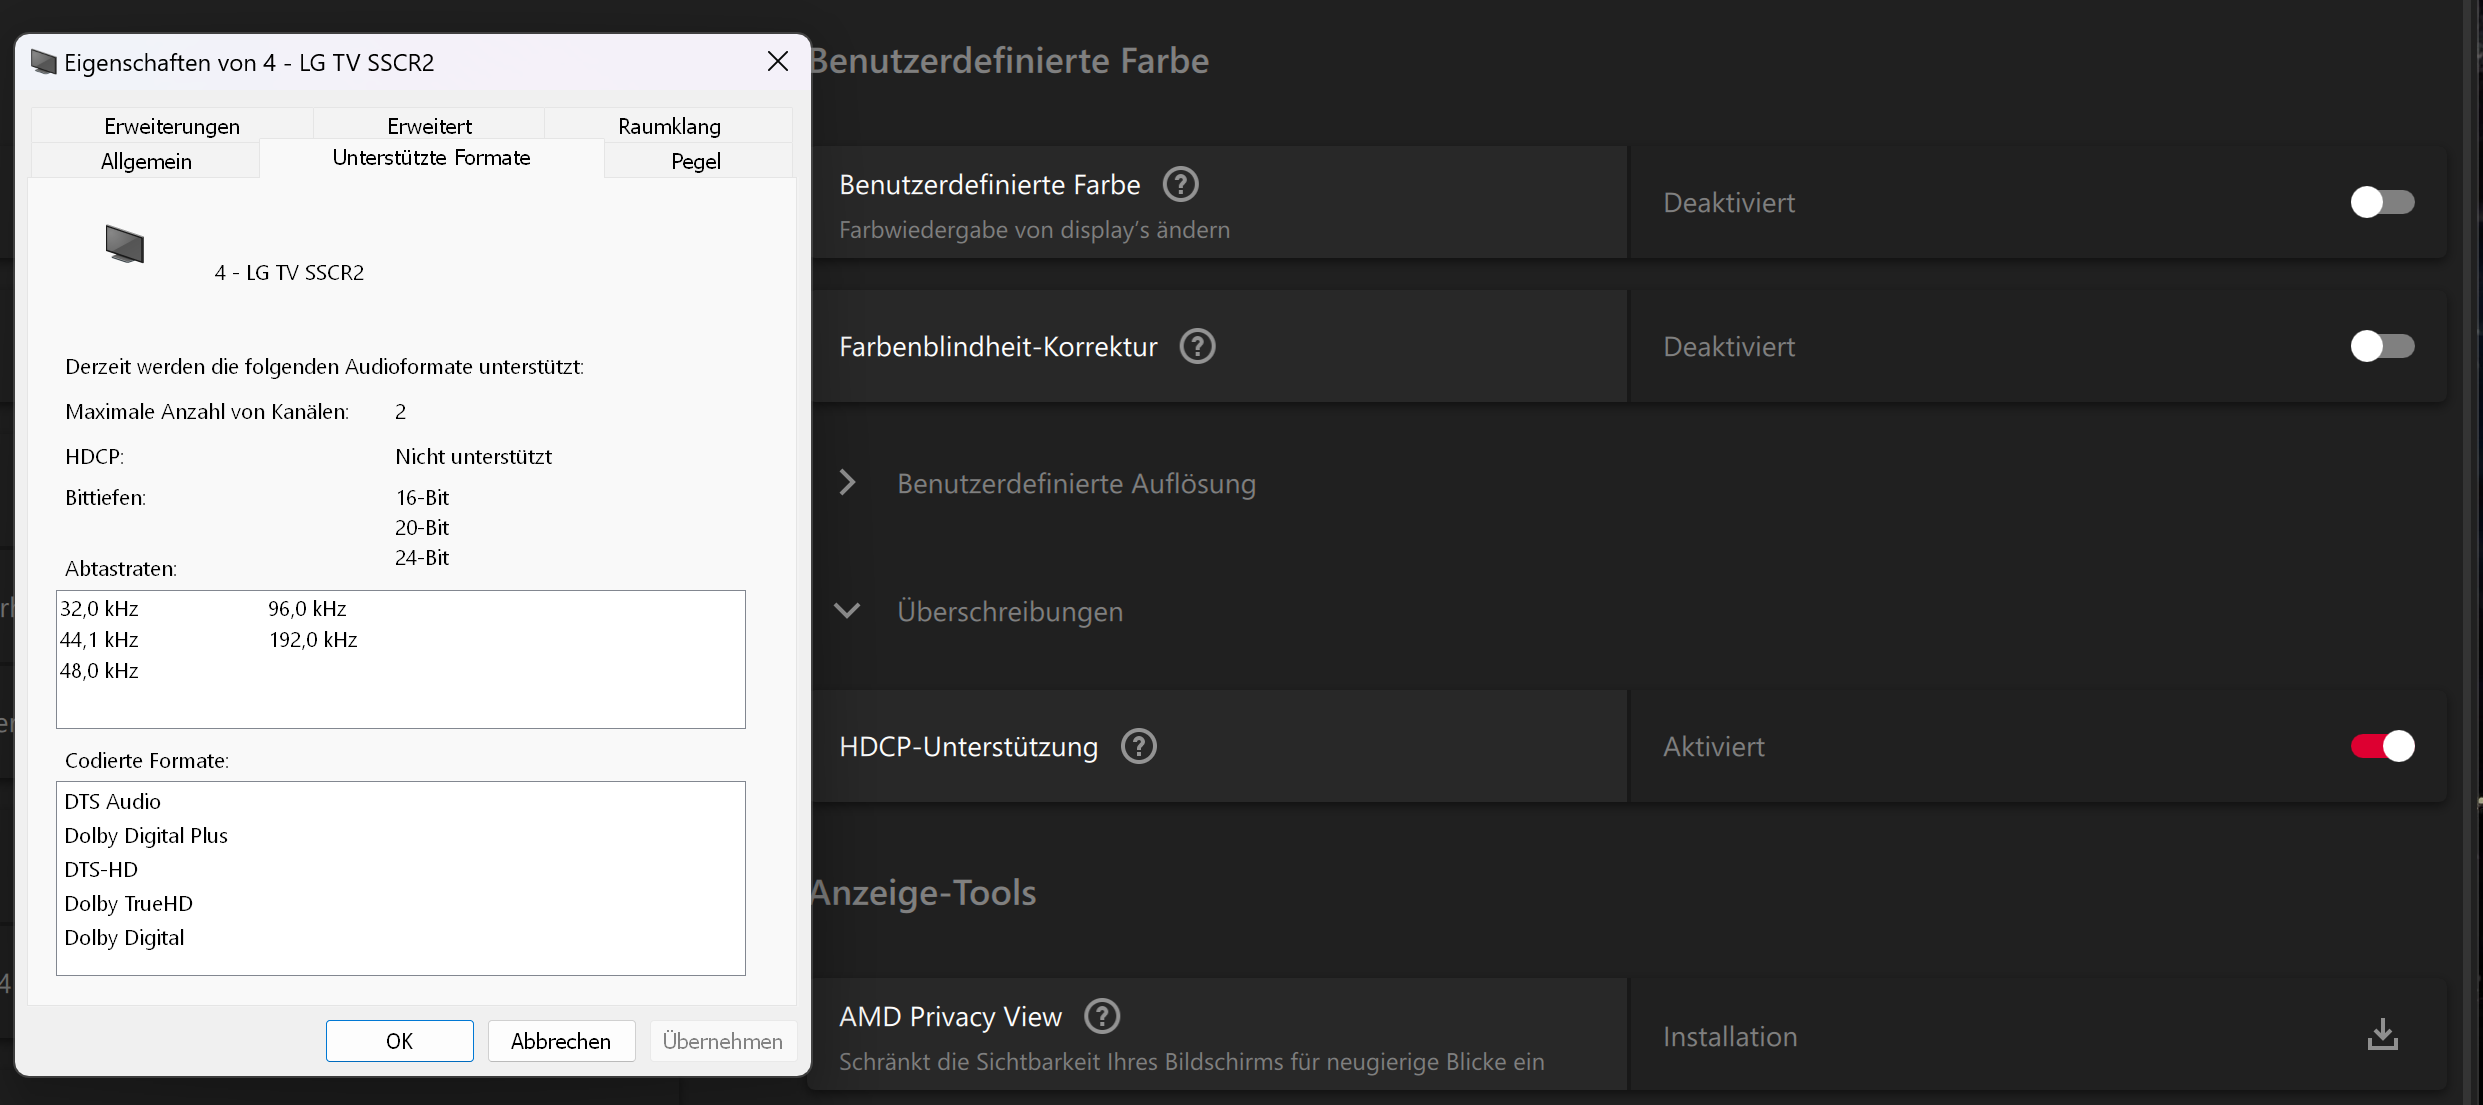2483x1105 pixels.
Task: Click the Abbrechen button
Action: (561, 1041)
